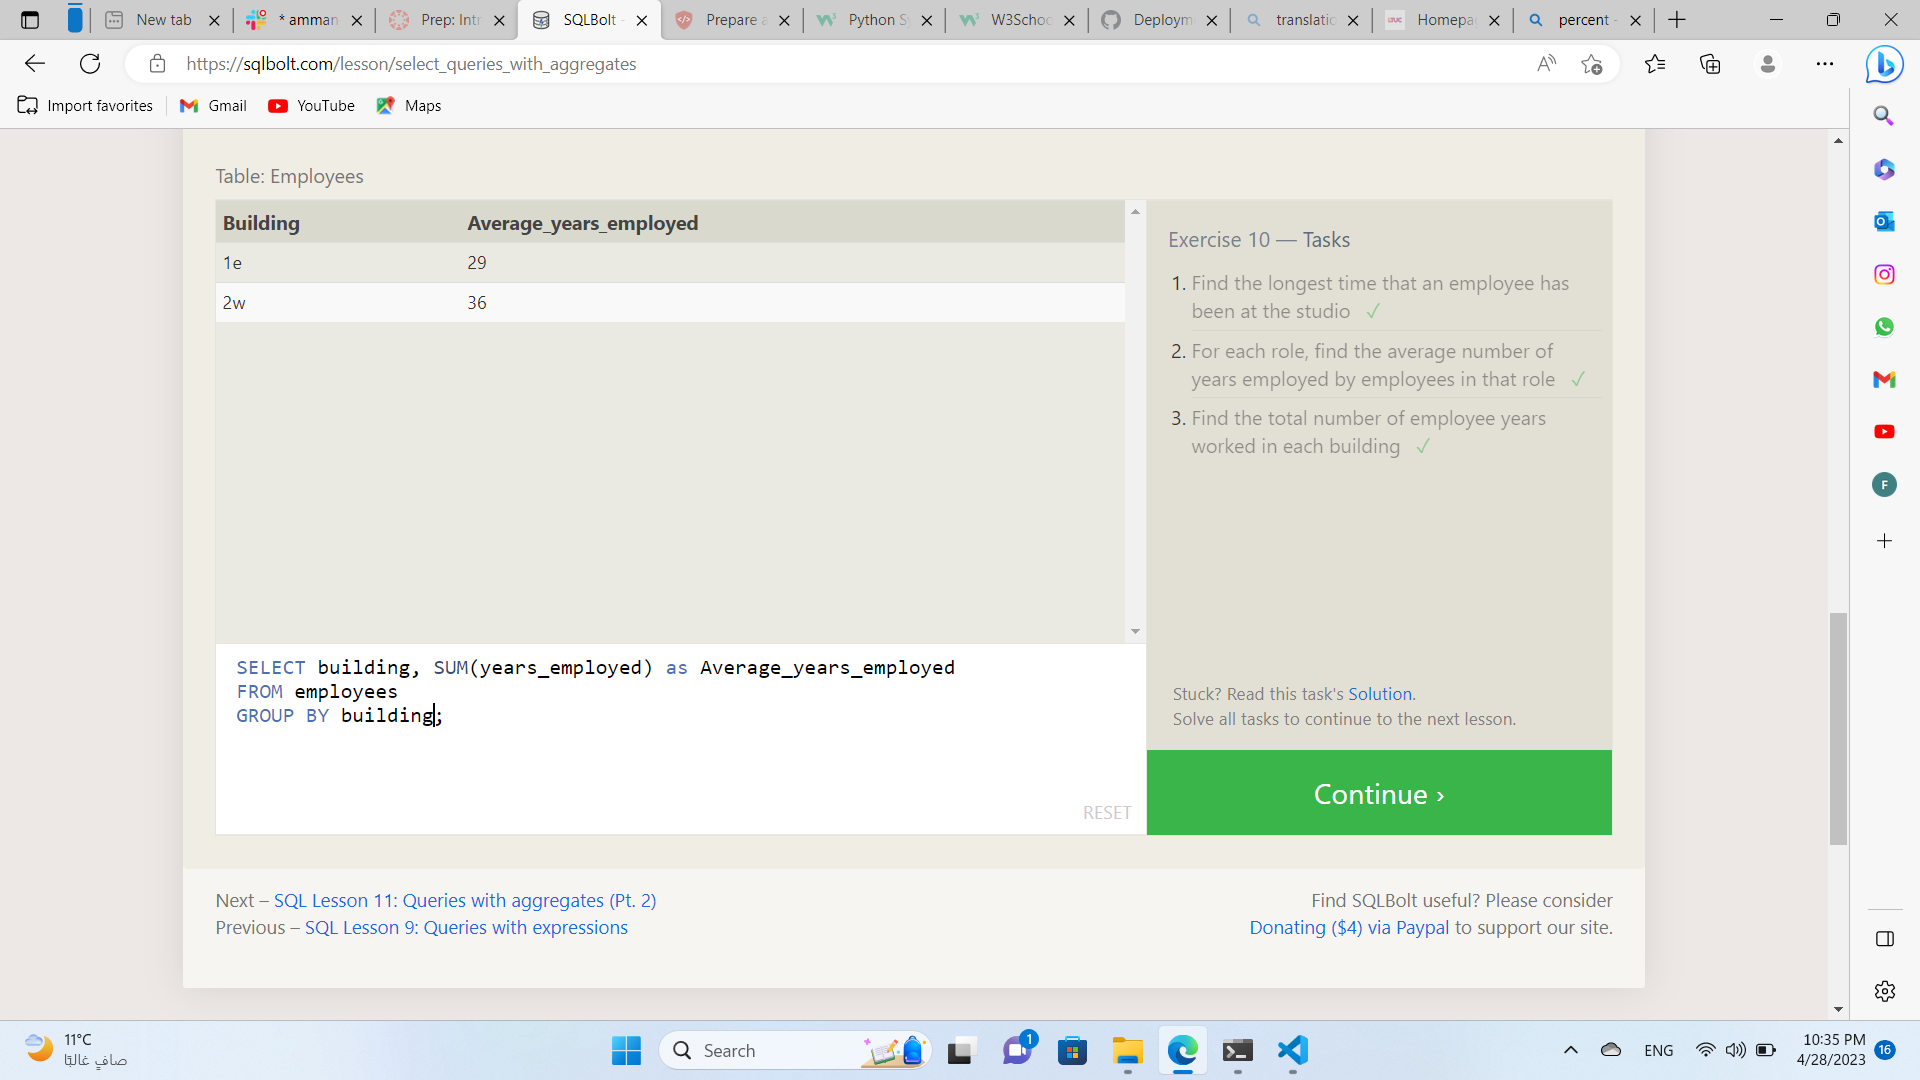Click the RESET button in editor
Viewport: 1920px width, 1080px height.
pos(1106,812)
